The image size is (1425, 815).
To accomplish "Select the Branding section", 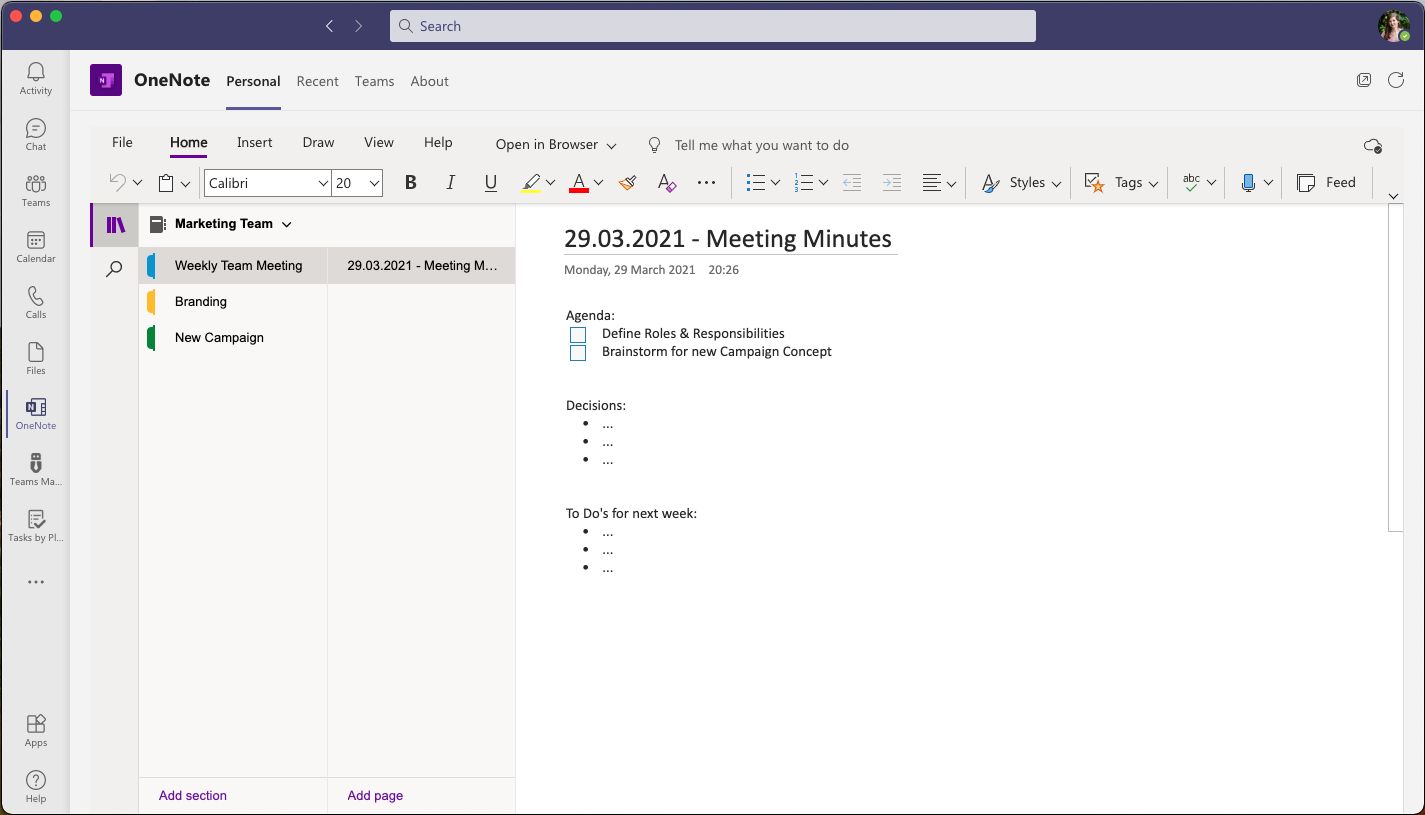I will pyautogui.click(x=233, y=302).
